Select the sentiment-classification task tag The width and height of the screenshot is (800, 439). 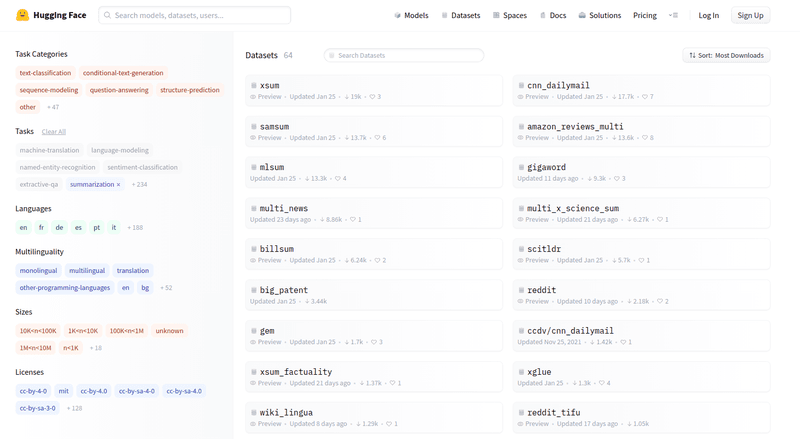point(142,167)
